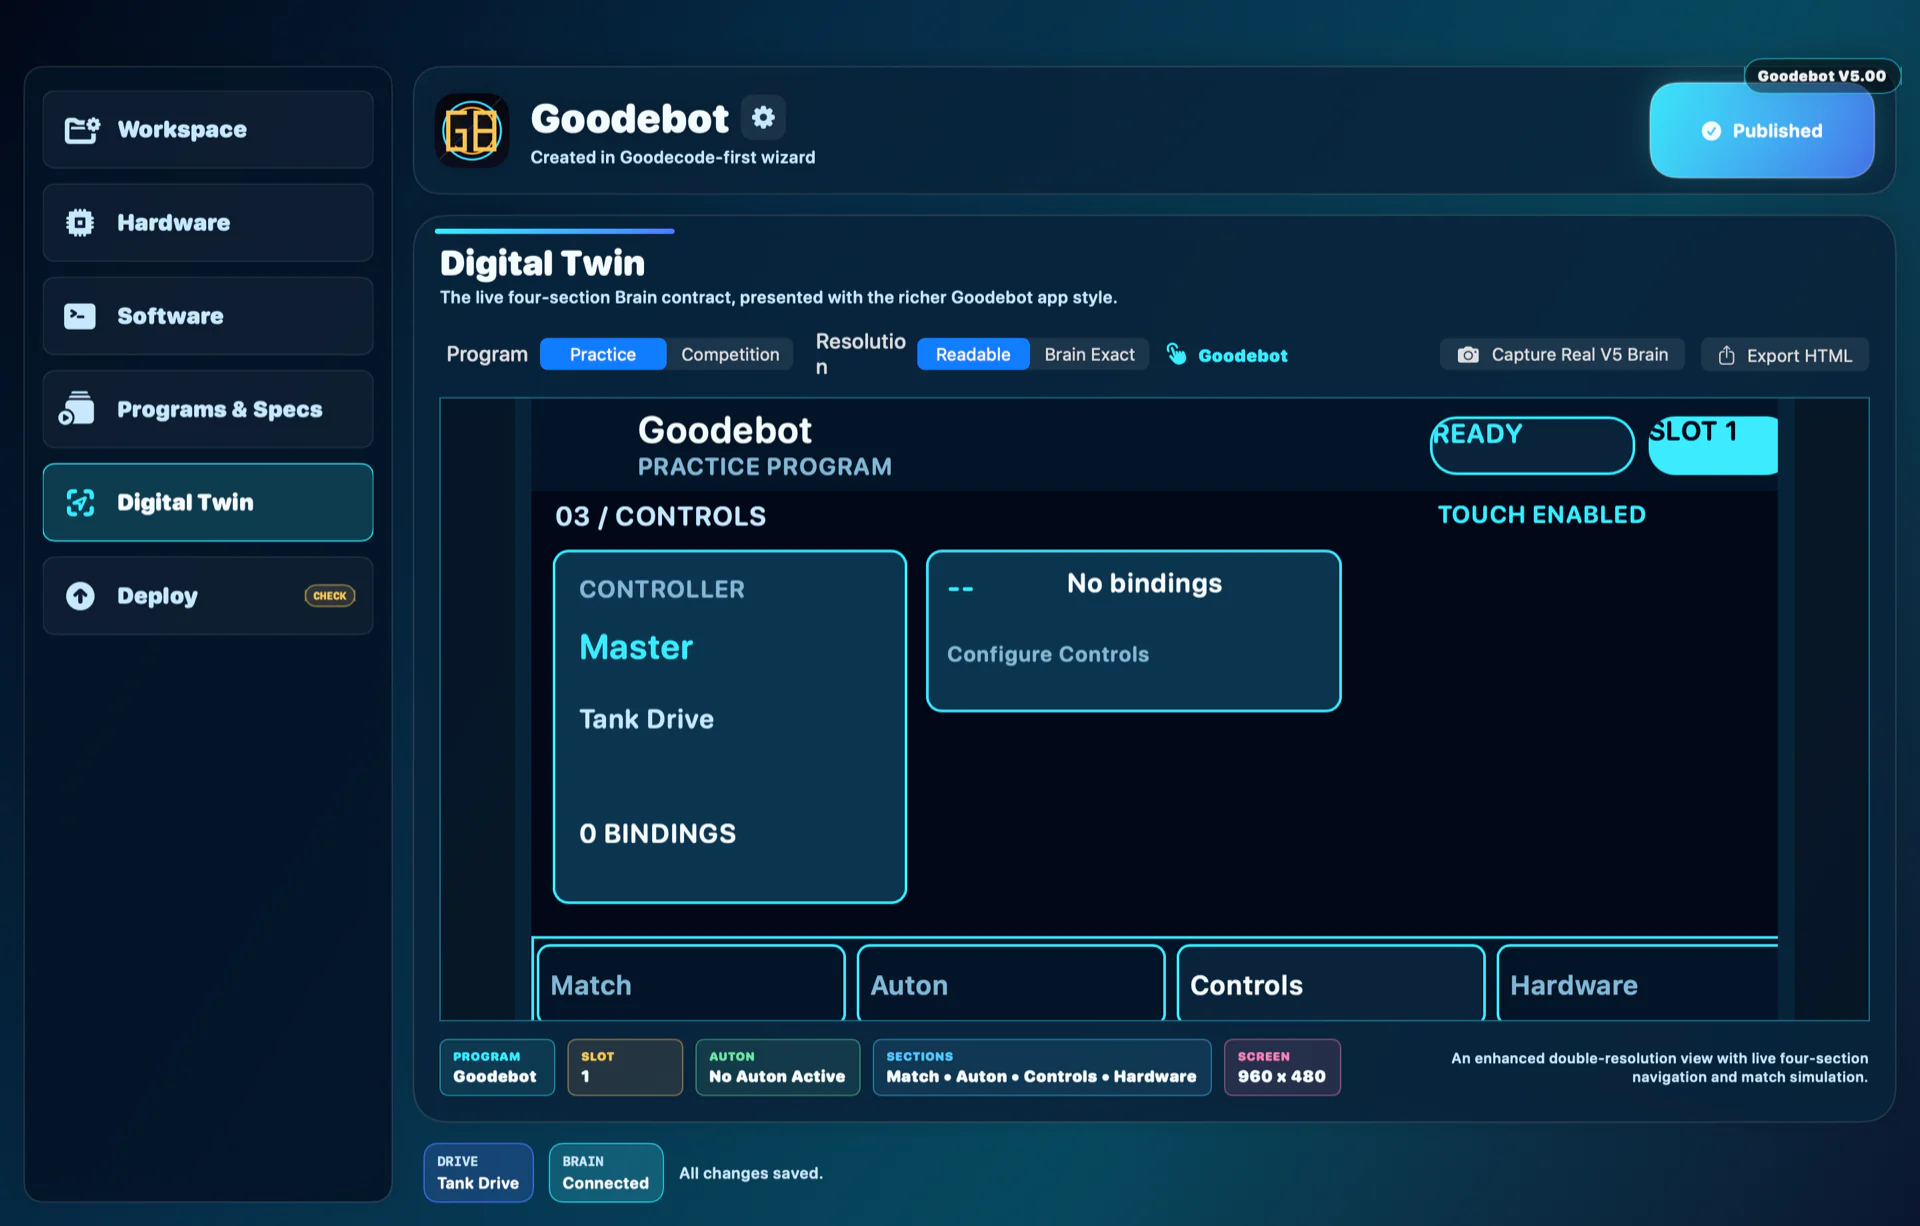This screenshot has height=1226, width=1920.
Task: Click Created in Goodecode-first wizard text
Action: (x=673, y=158)
